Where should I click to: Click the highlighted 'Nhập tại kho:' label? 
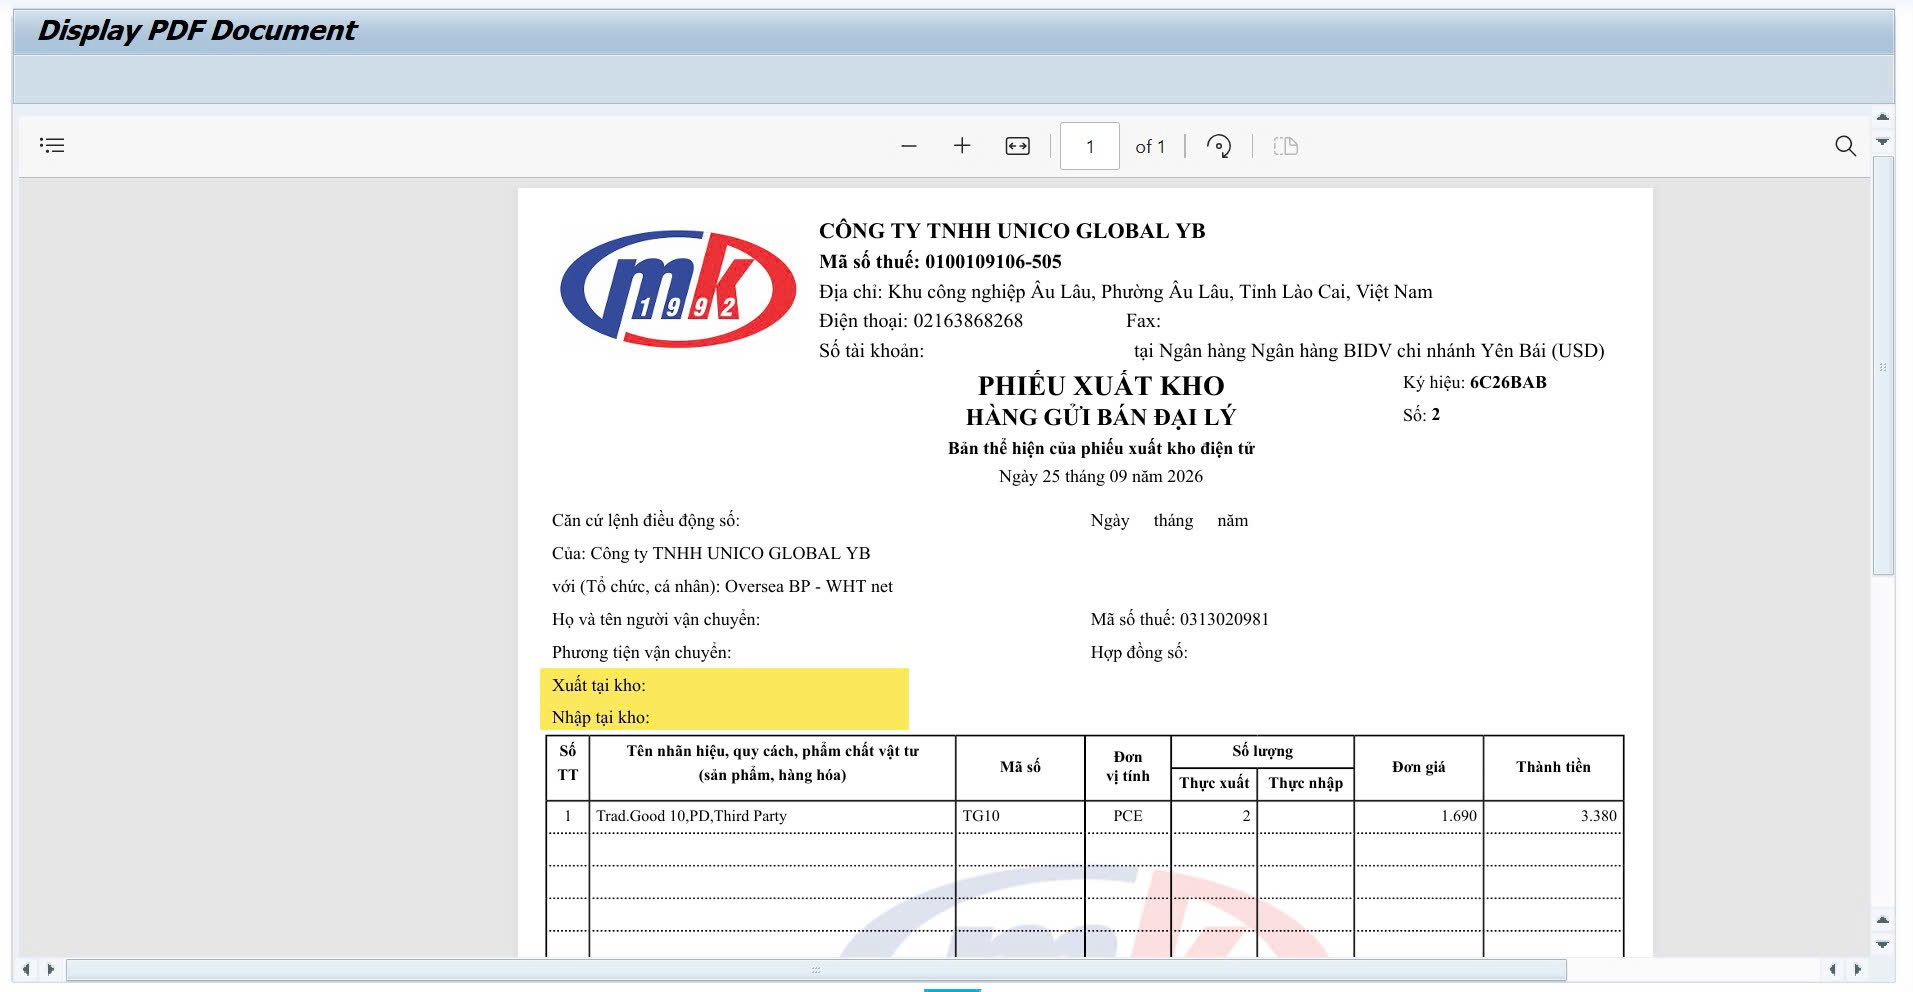click(601, 717)
